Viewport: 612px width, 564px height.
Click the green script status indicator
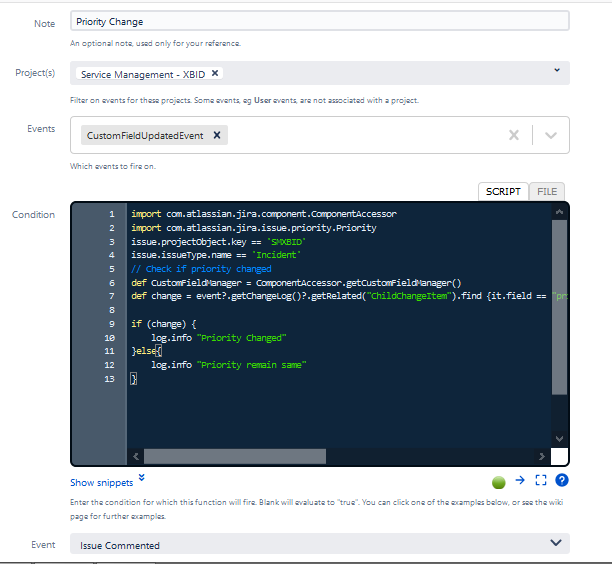point(498,482)
